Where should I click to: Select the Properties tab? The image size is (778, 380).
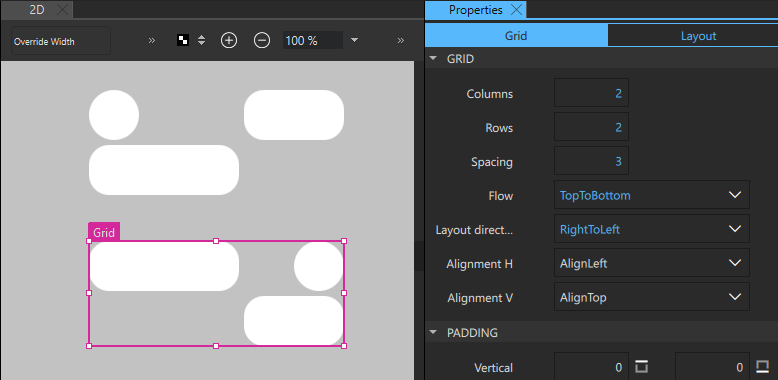coord(475,10)
